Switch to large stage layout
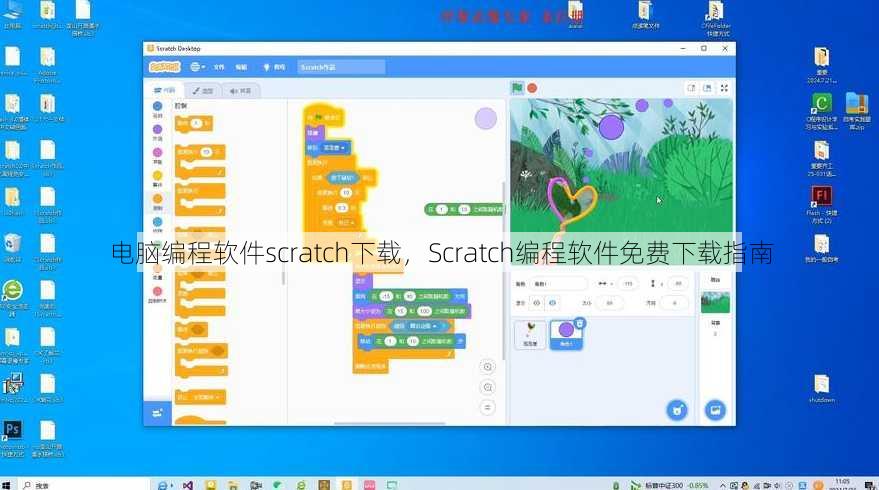879x490 pixels. 707,88
